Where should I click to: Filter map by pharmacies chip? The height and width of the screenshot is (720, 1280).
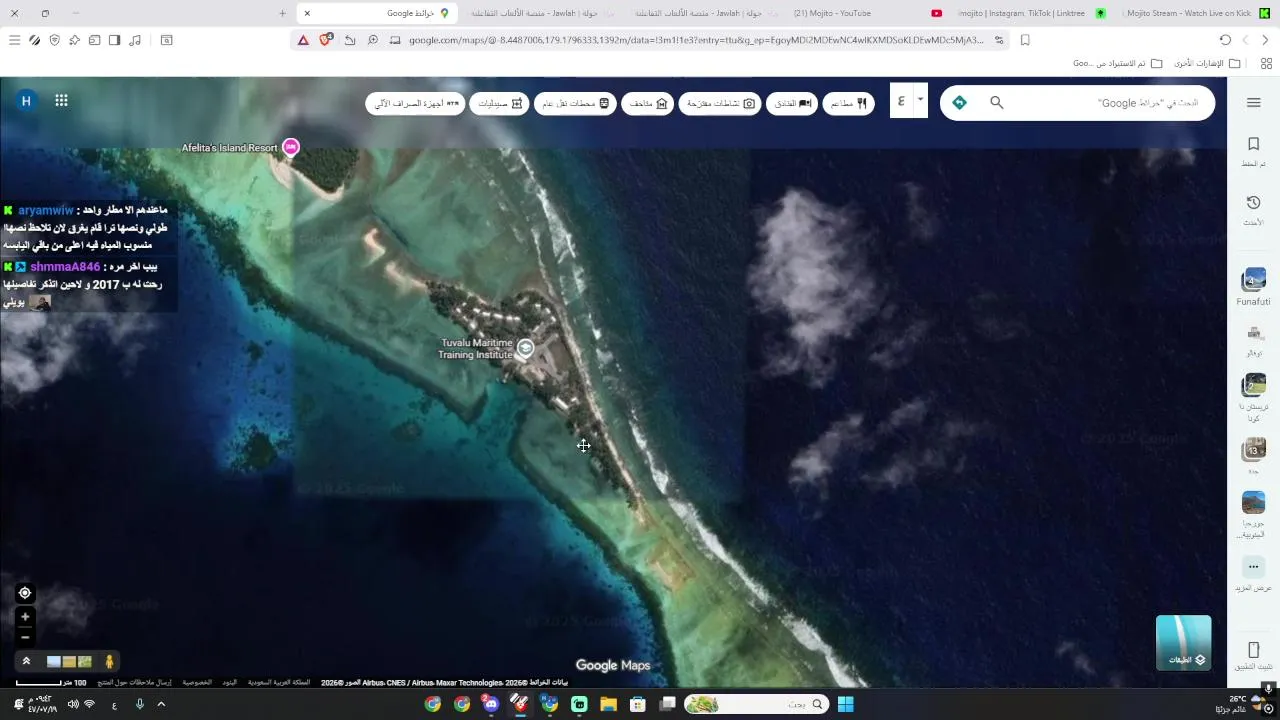pyautogui.click(x=499, y=103)
